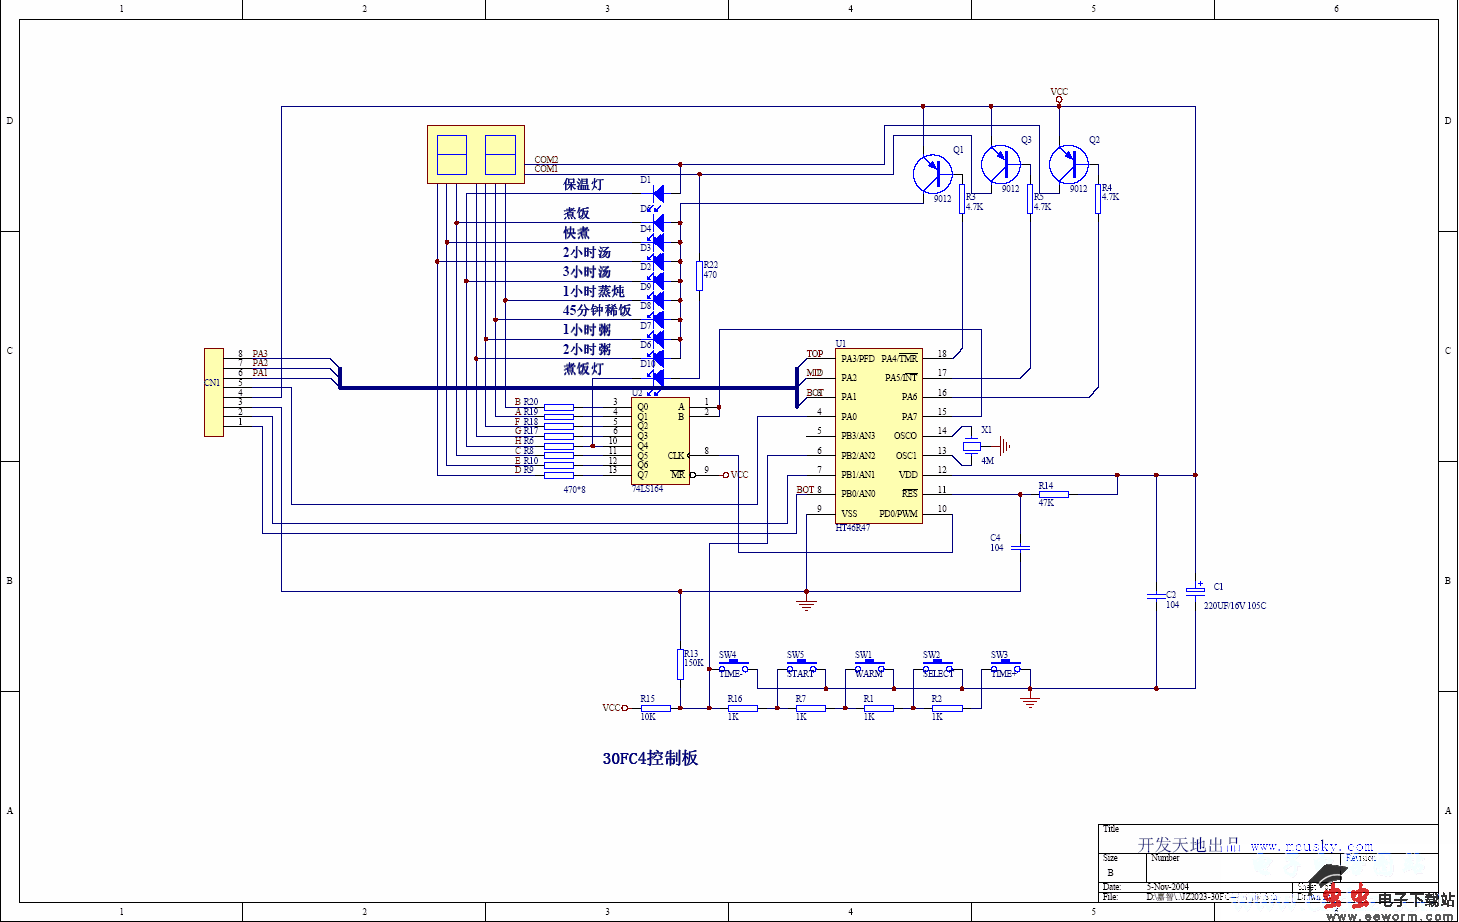This screenshot has width=1459, height=922.
Task: Click the SW5 START push switch
Action: (801, 667)
